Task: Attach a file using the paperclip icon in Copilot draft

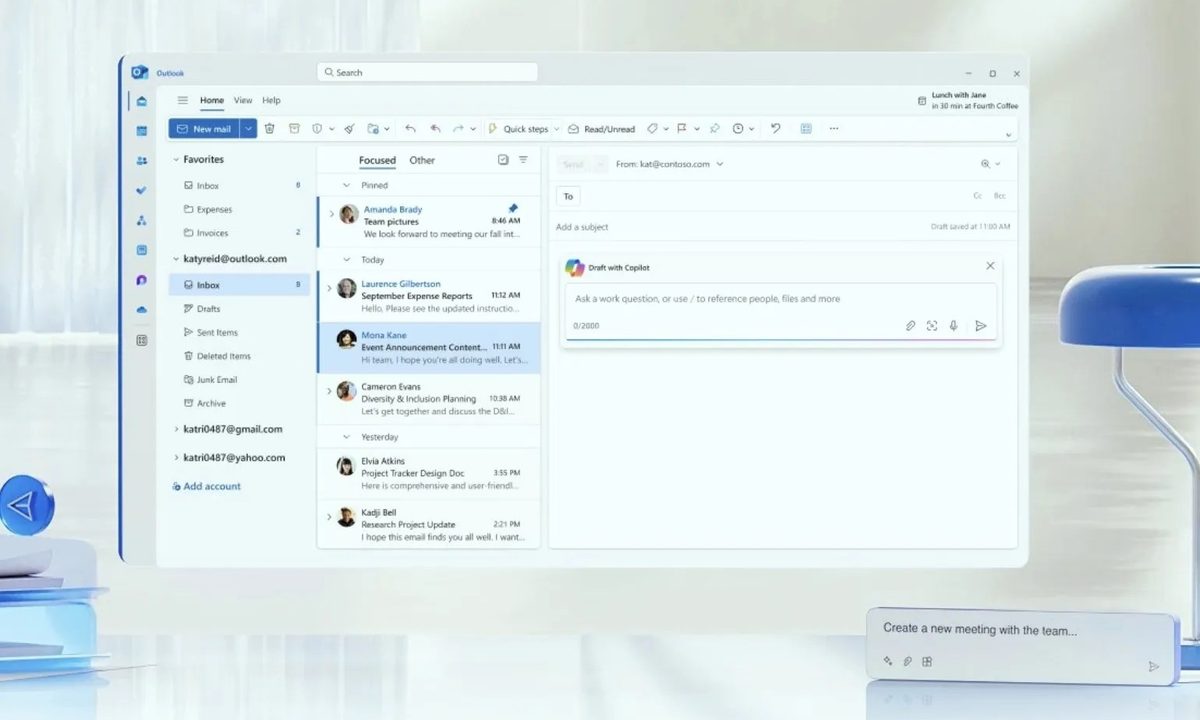Action: (910, 326)
